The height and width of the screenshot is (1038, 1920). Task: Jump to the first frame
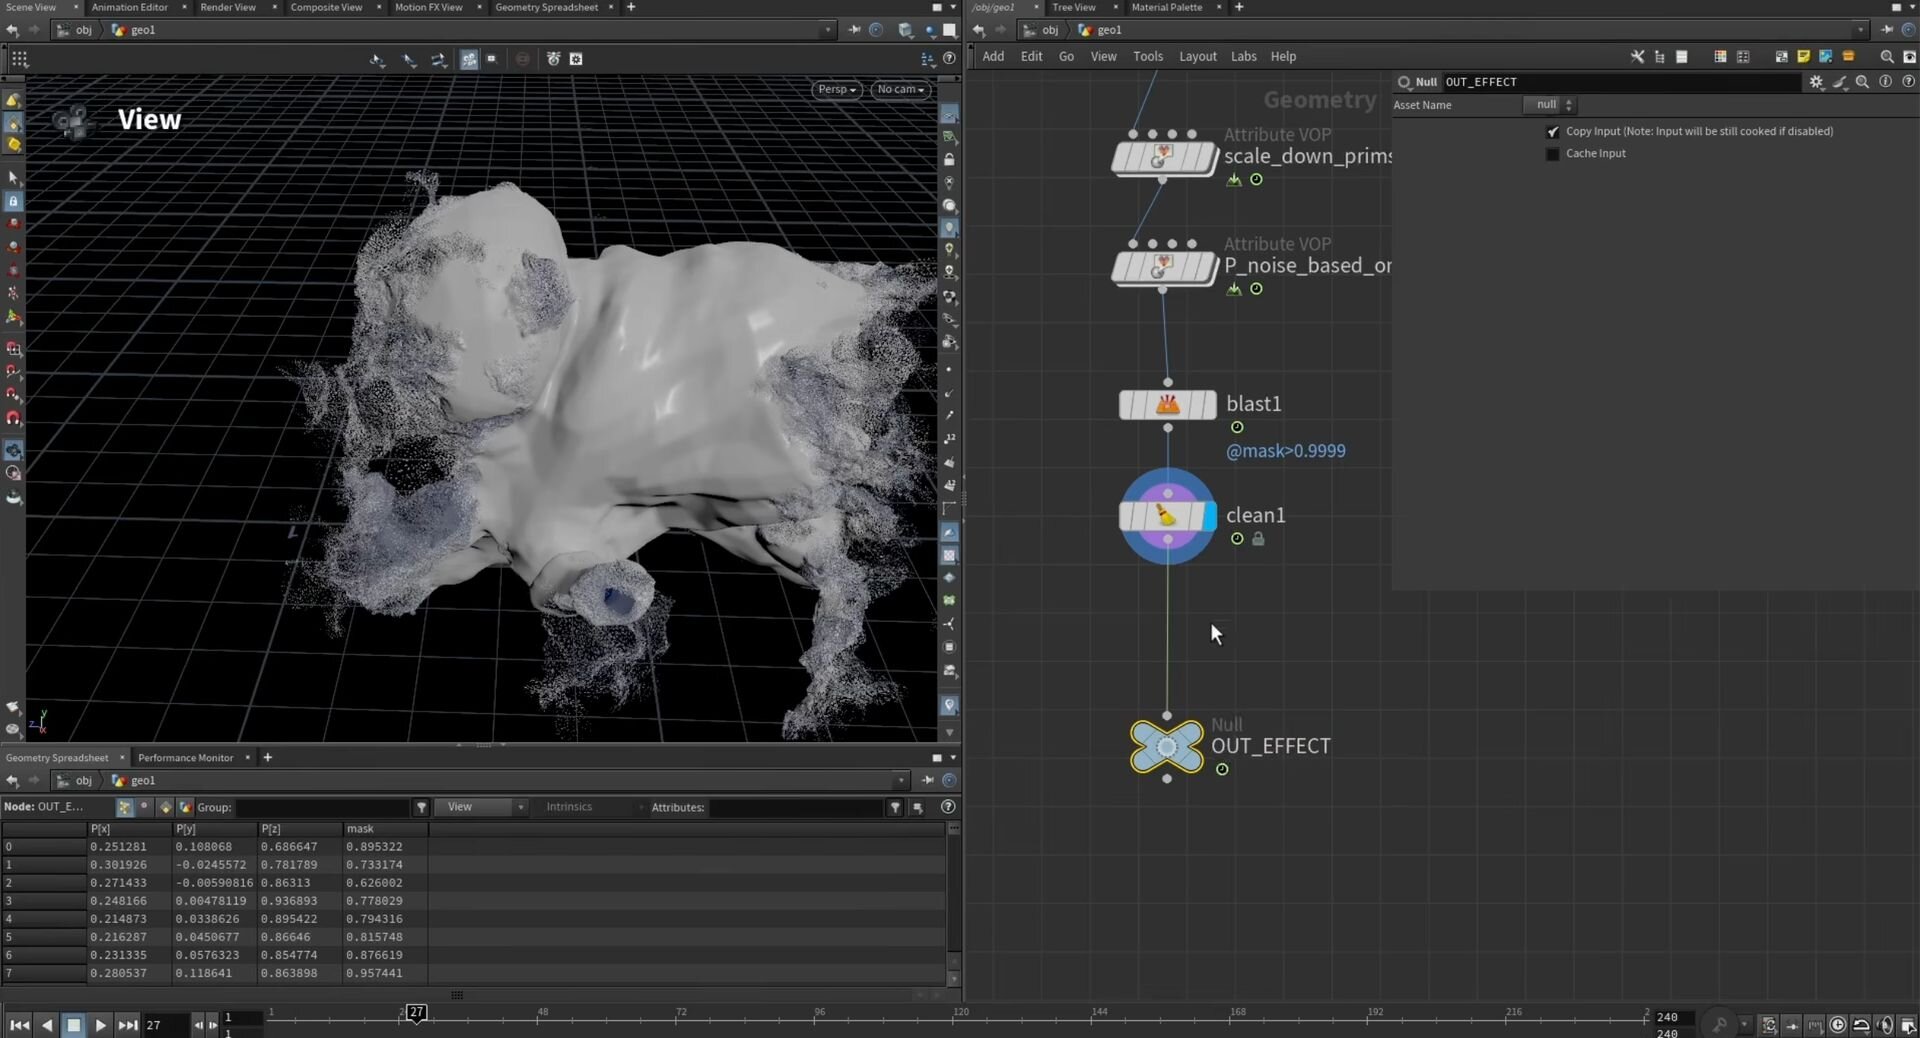19,1025
